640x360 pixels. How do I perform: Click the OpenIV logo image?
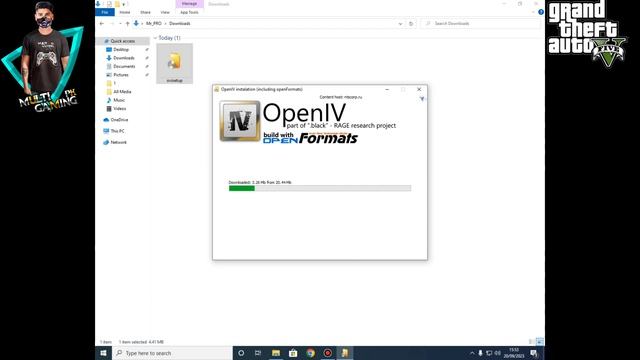point(240,121)
